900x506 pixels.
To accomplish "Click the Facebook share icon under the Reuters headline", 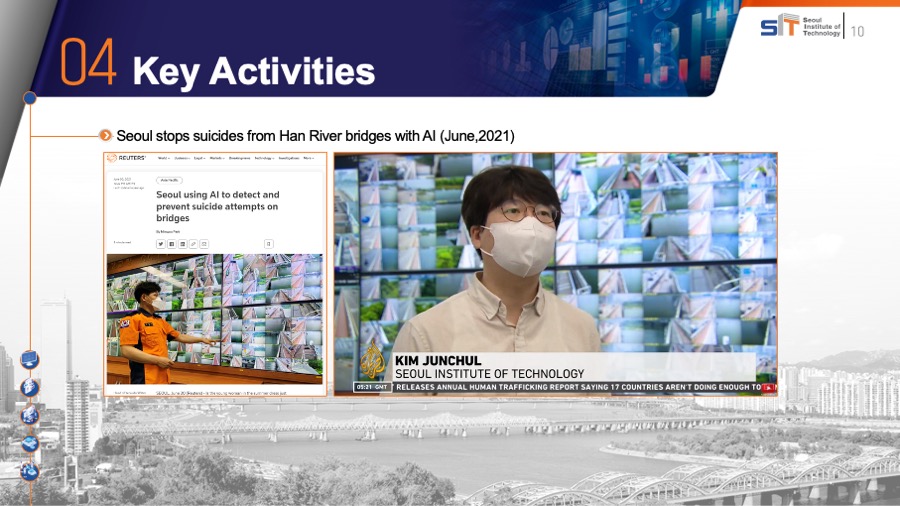I will pos(172,244).
